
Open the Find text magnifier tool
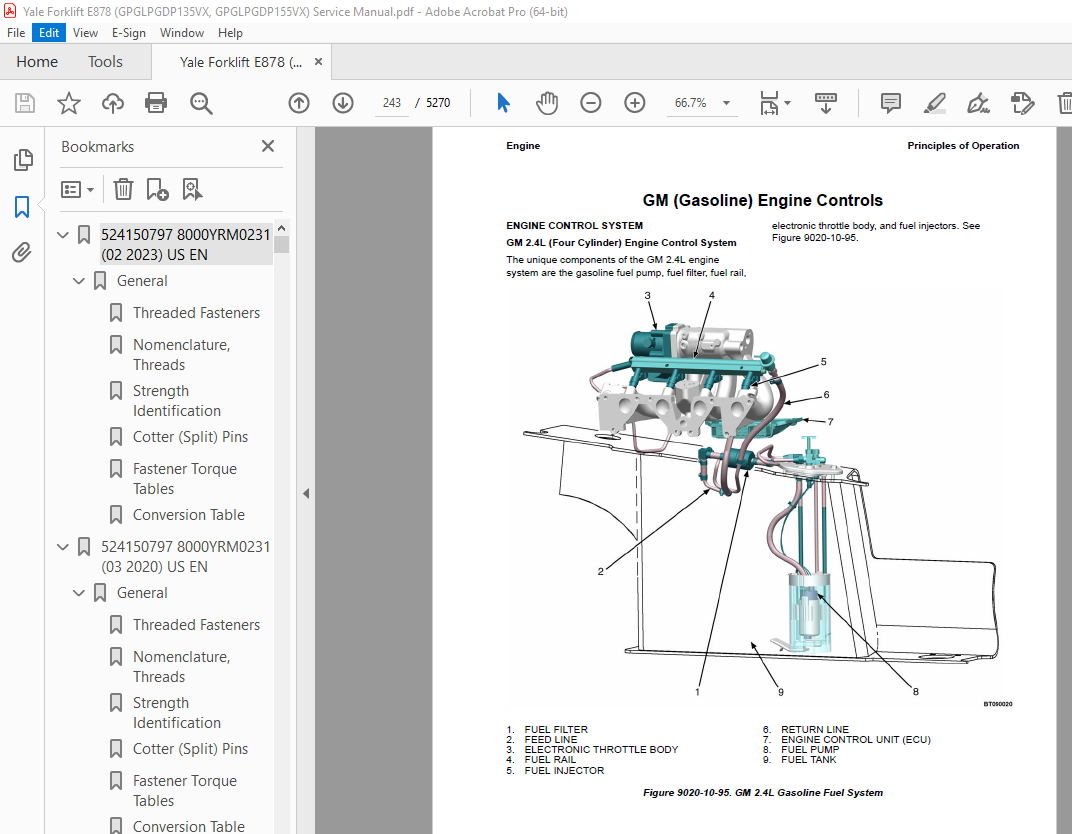click(201, 103)
